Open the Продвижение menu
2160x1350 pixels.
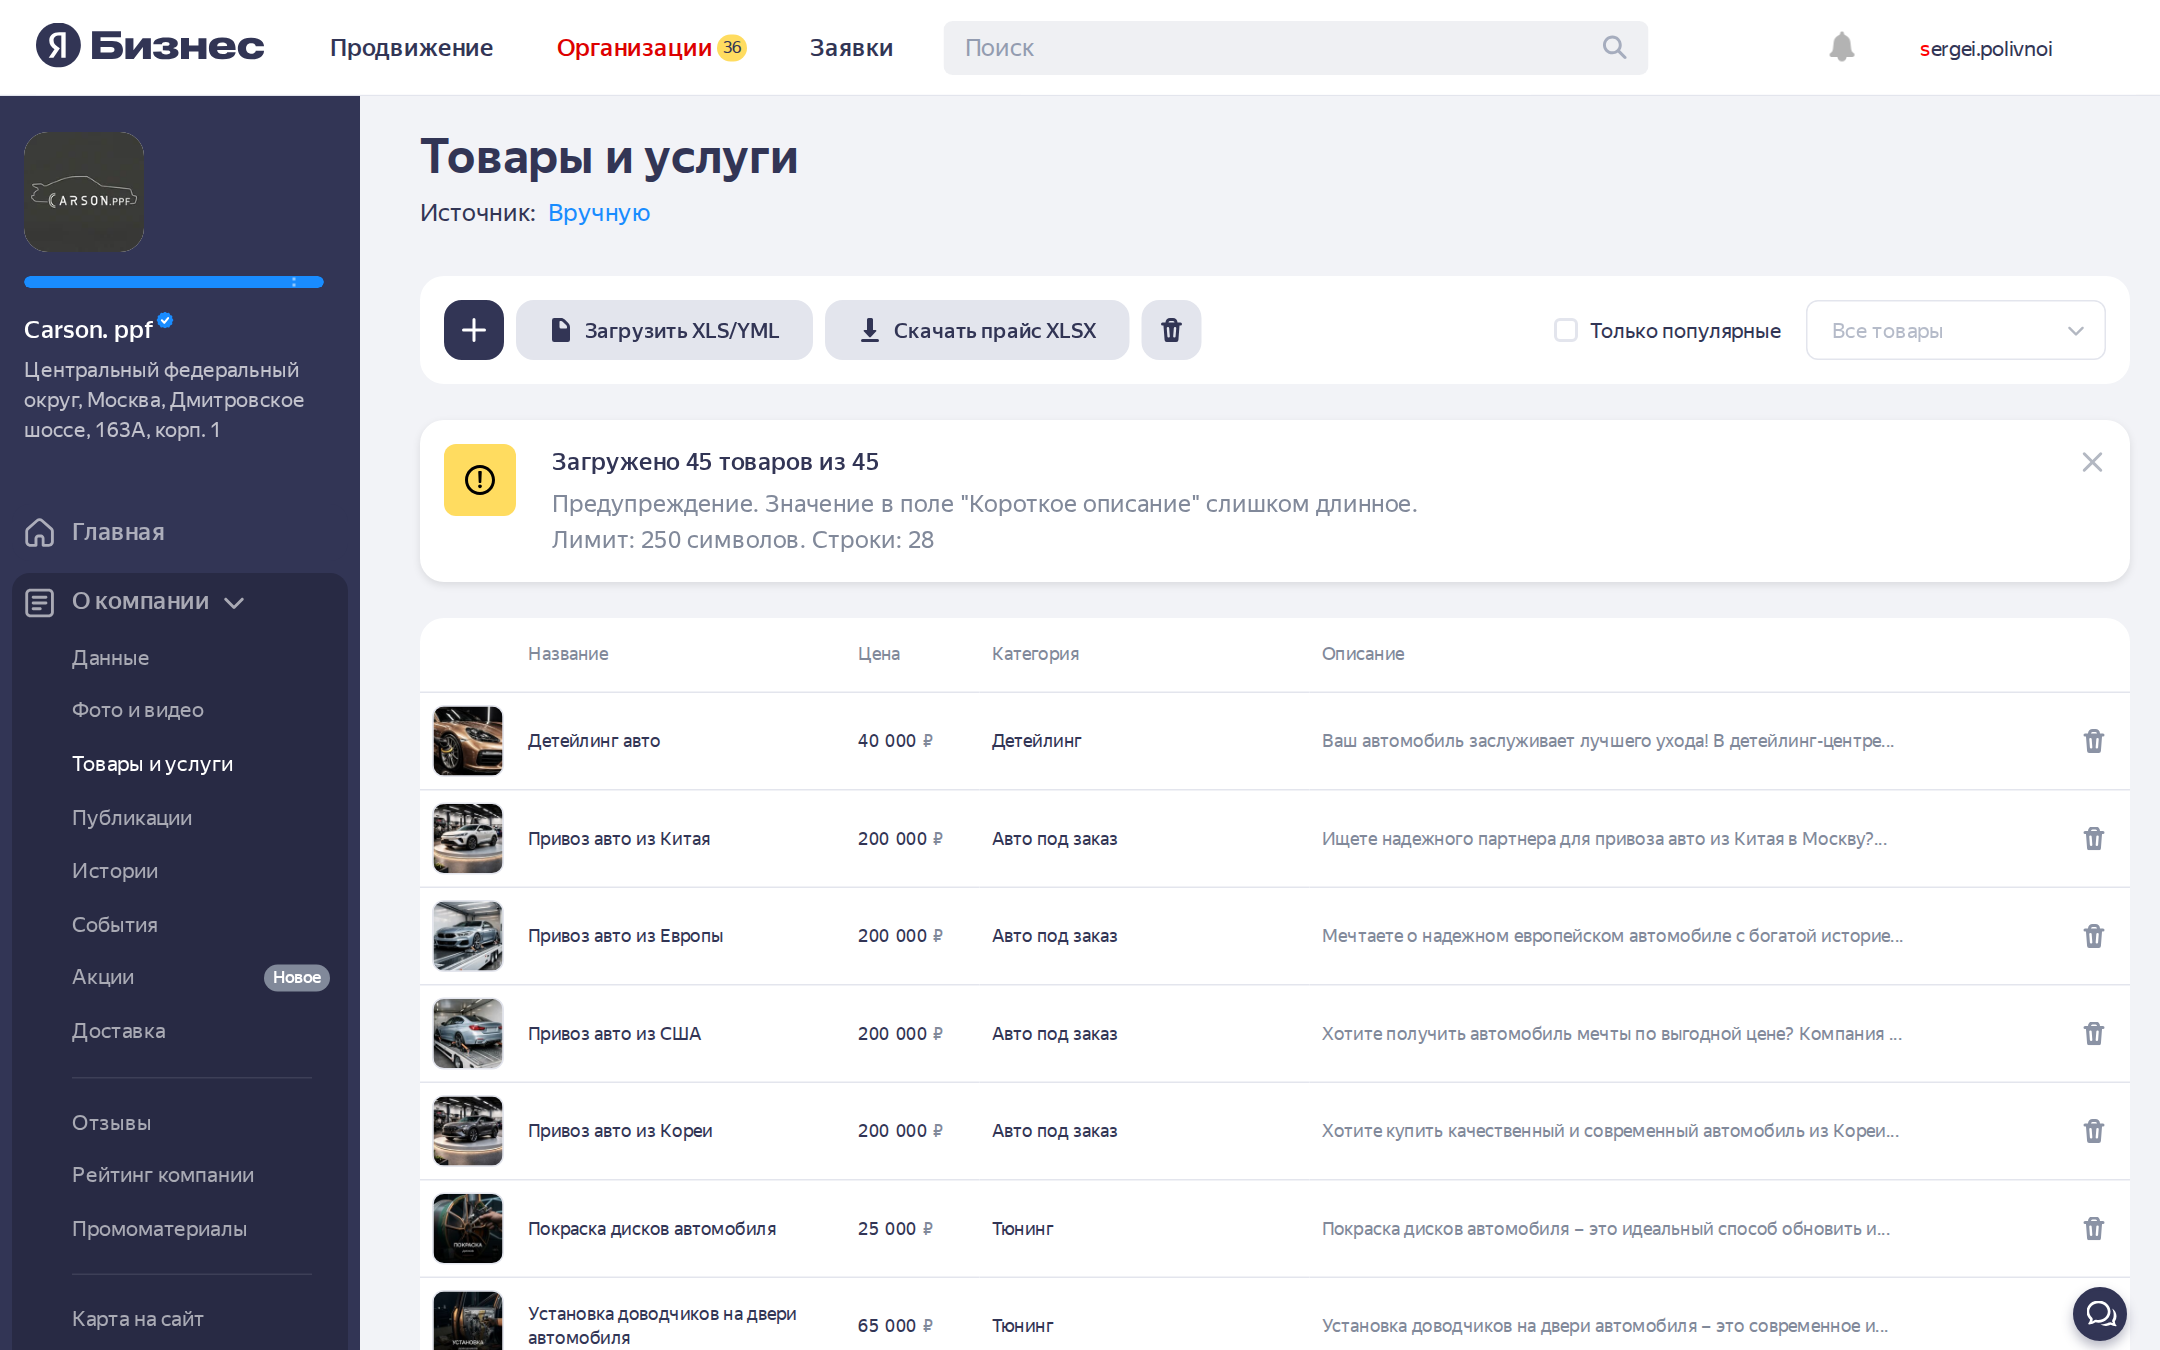[411, 47]
